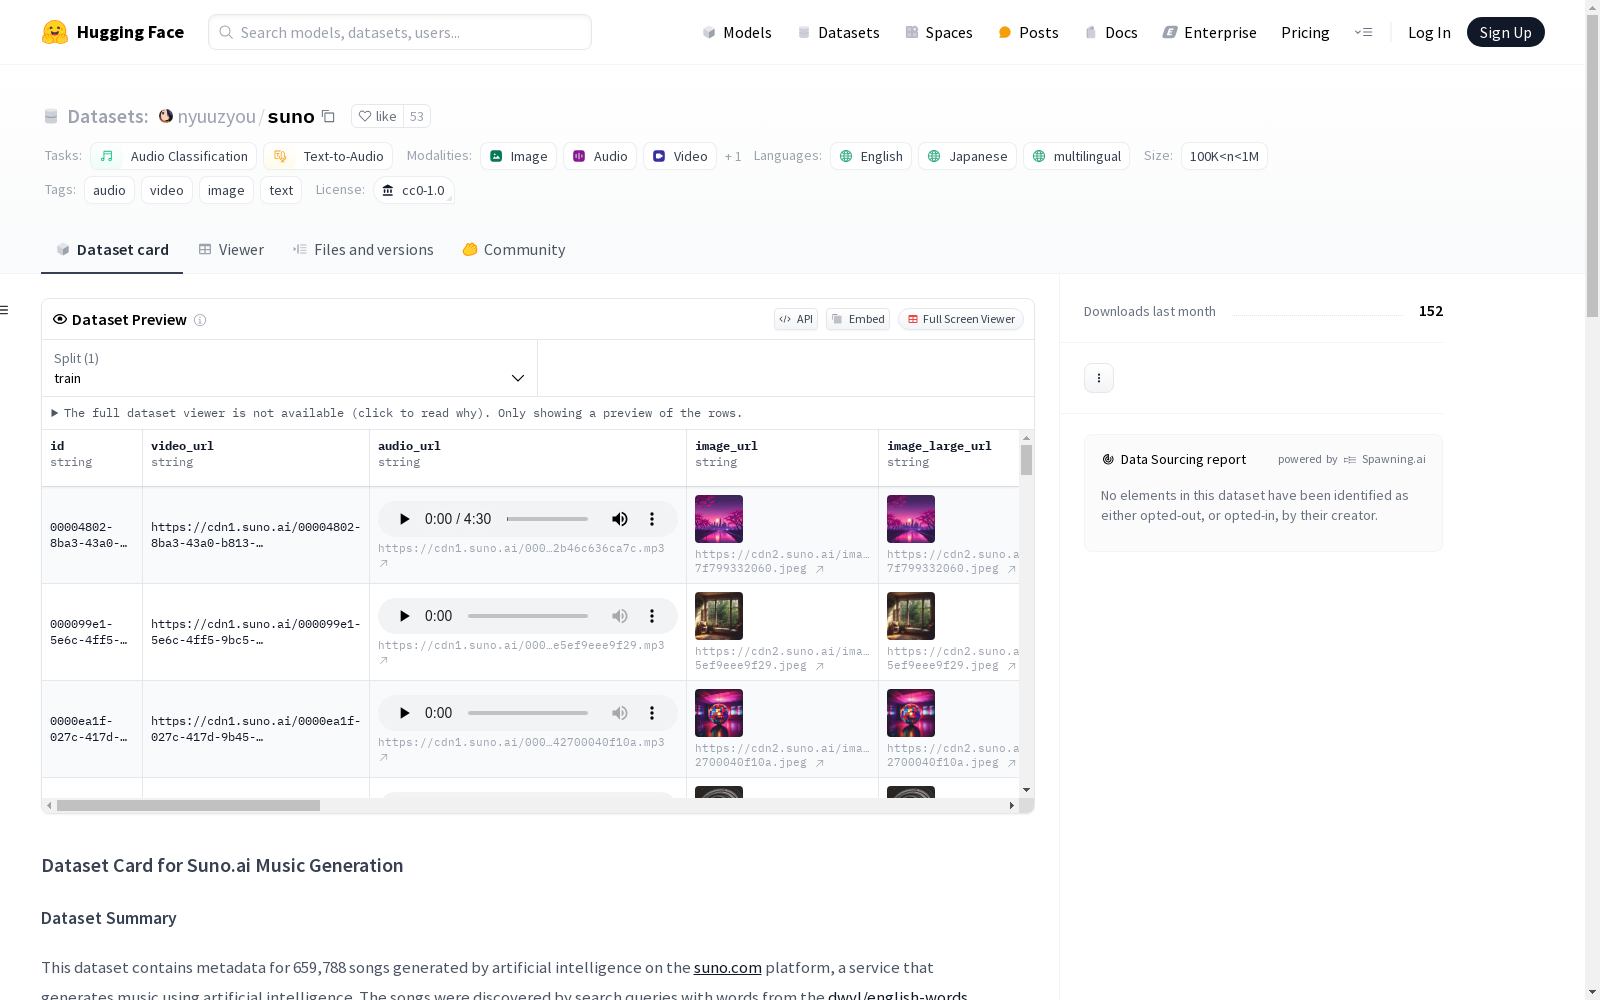1600x1000 pixels.
Task: Filter by Video modality tag
Action: 680,156
